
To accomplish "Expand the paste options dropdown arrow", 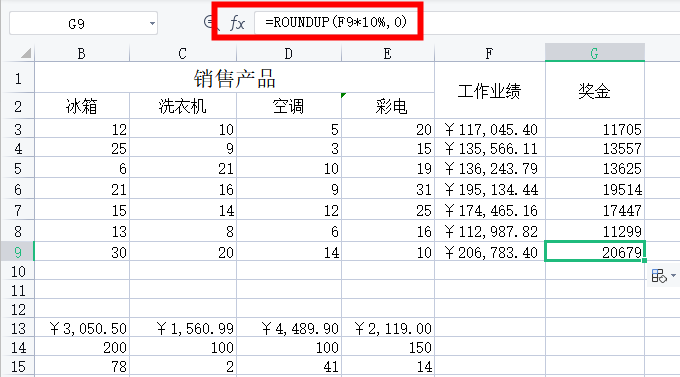I will coord(673,275).
